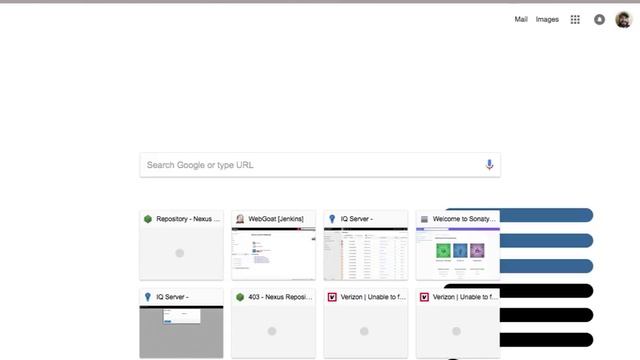This screenshot has height=360, width=640.
Task: Focus the Search Google or type URL box
Action: click(x=320, y=165)
